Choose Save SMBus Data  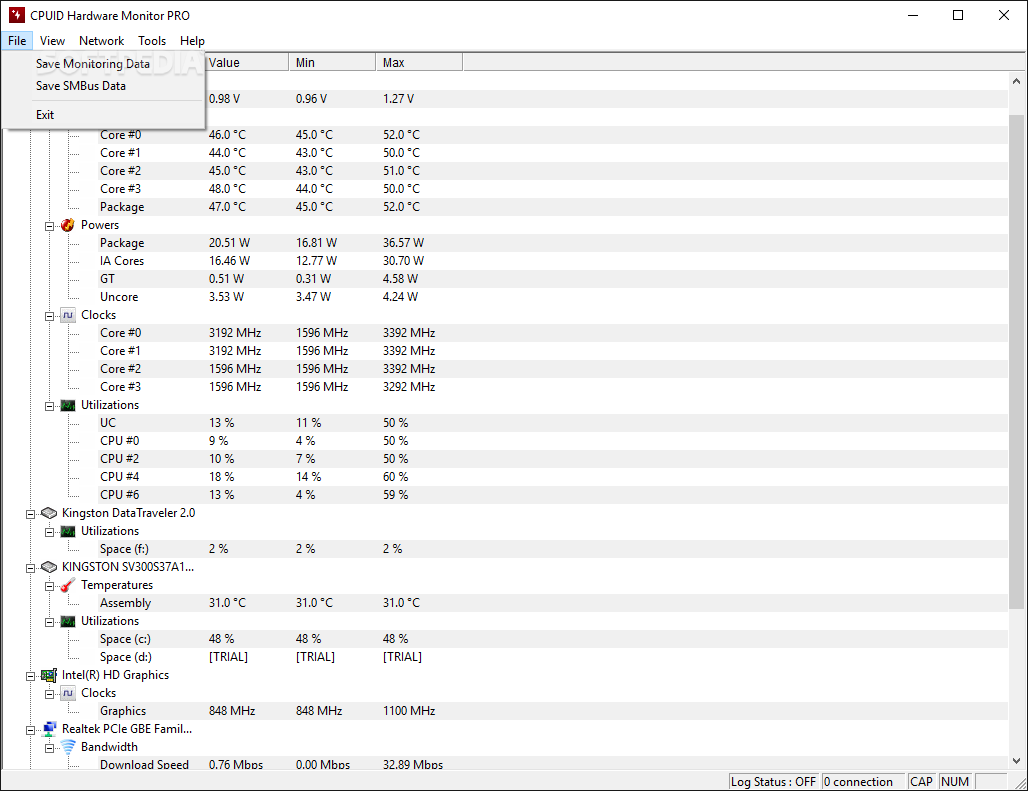(x=104, y=86)
